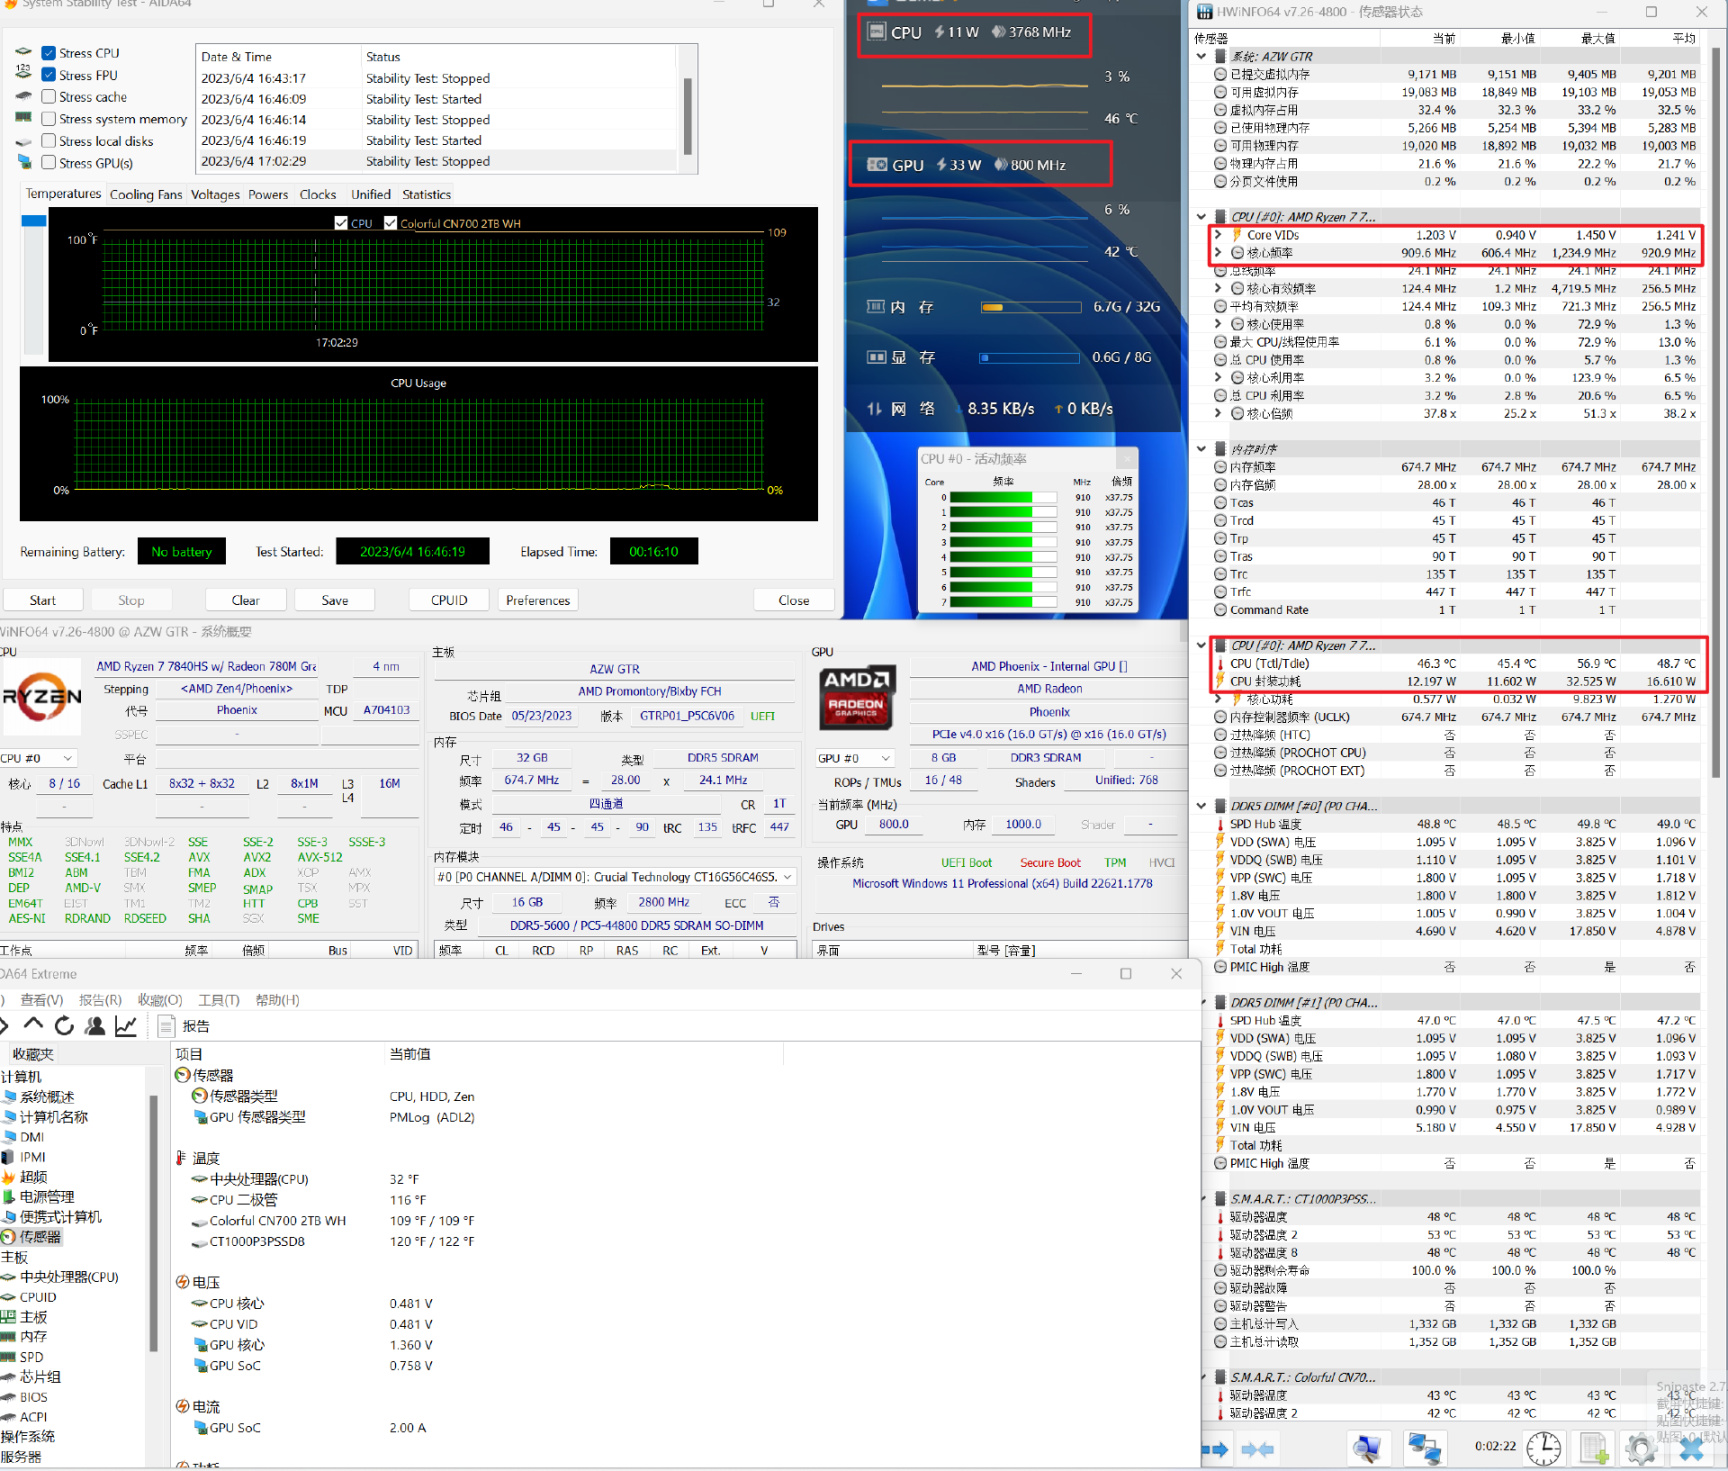The image size is (1728, 1471).
Task: Enable Stress GPU(s) checkbox
Action: pos(48,163)
